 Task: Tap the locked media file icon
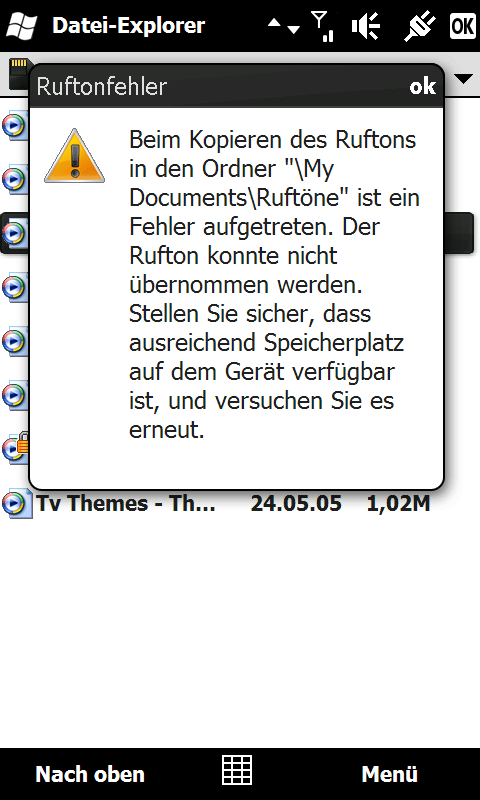click(15, 448)
